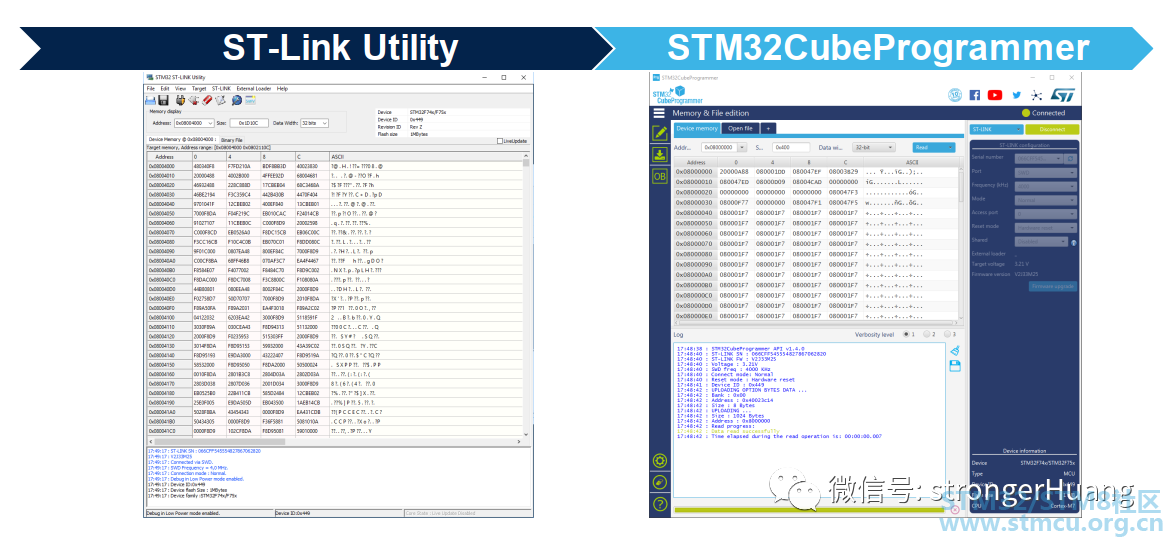Image resolution: width=1172 pixels, height=546 pixels.
Task: Open 32-bit data width dropdown
Action: click(x=874, y=147)
